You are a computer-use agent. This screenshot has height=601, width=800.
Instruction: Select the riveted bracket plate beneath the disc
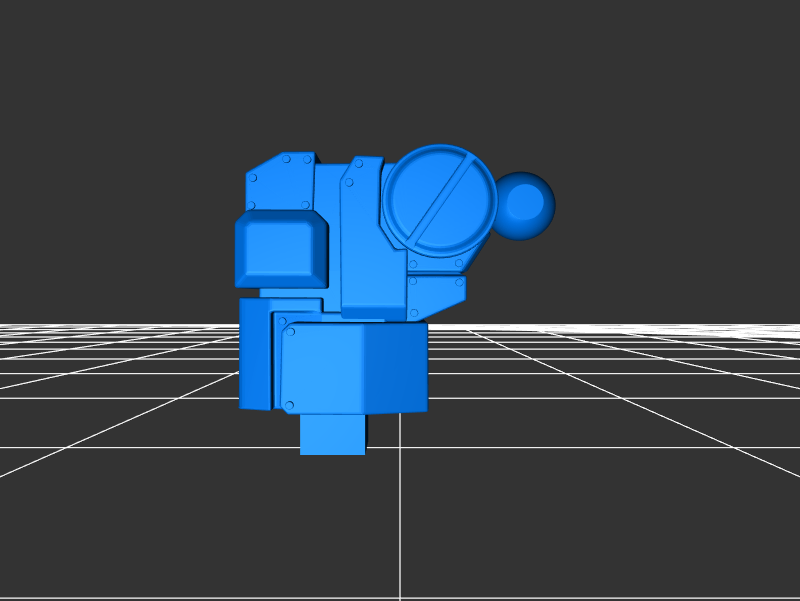437,292
